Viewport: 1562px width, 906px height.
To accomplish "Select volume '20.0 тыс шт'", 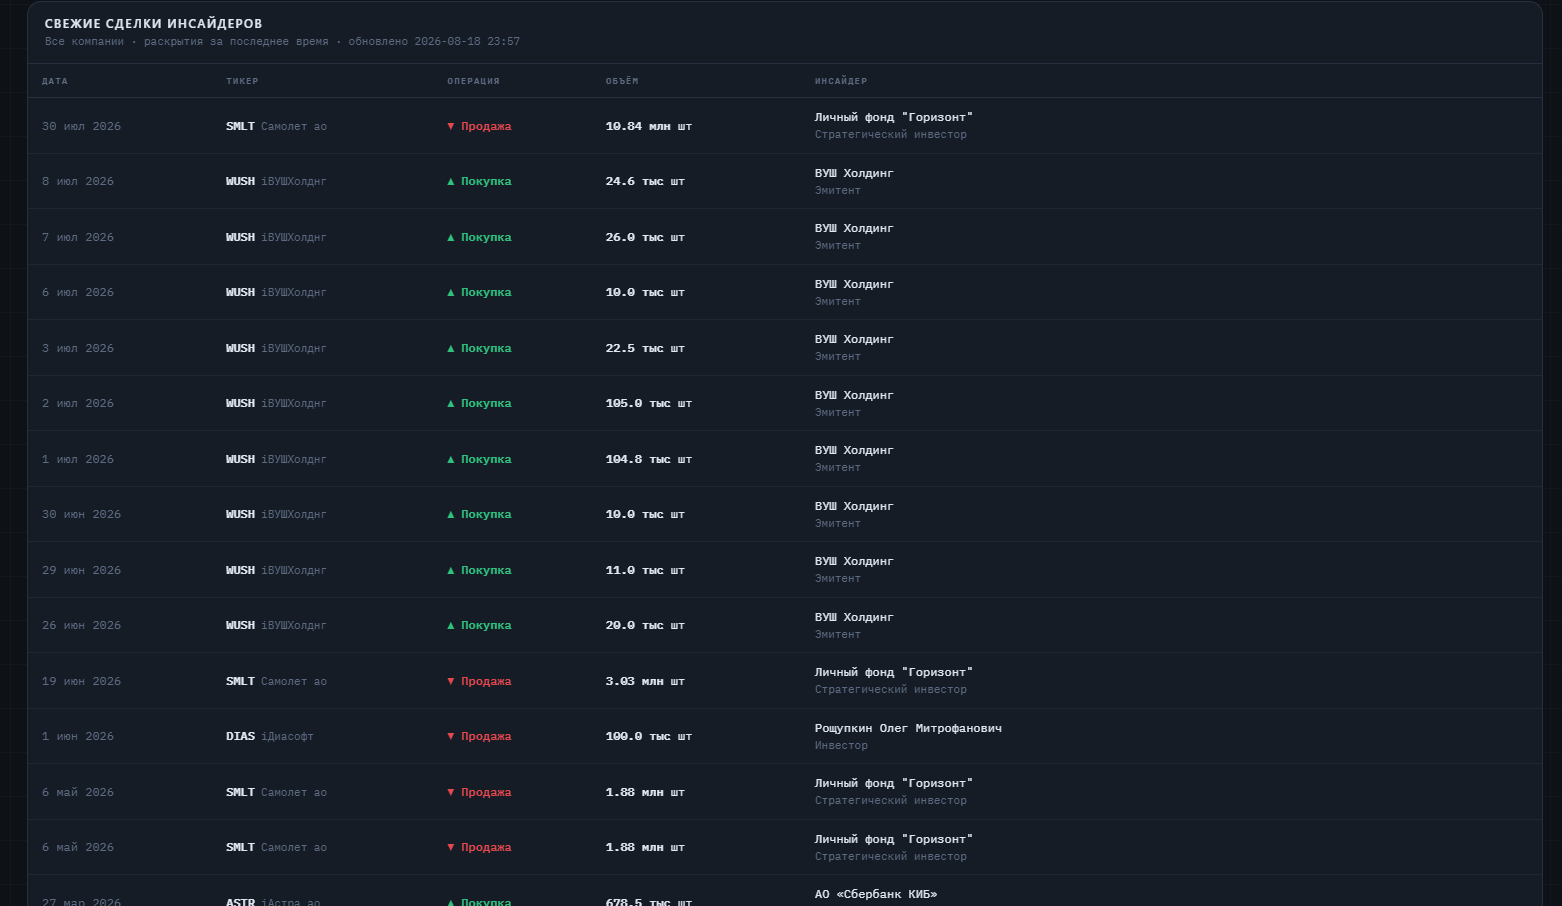I will click(645, 625).
